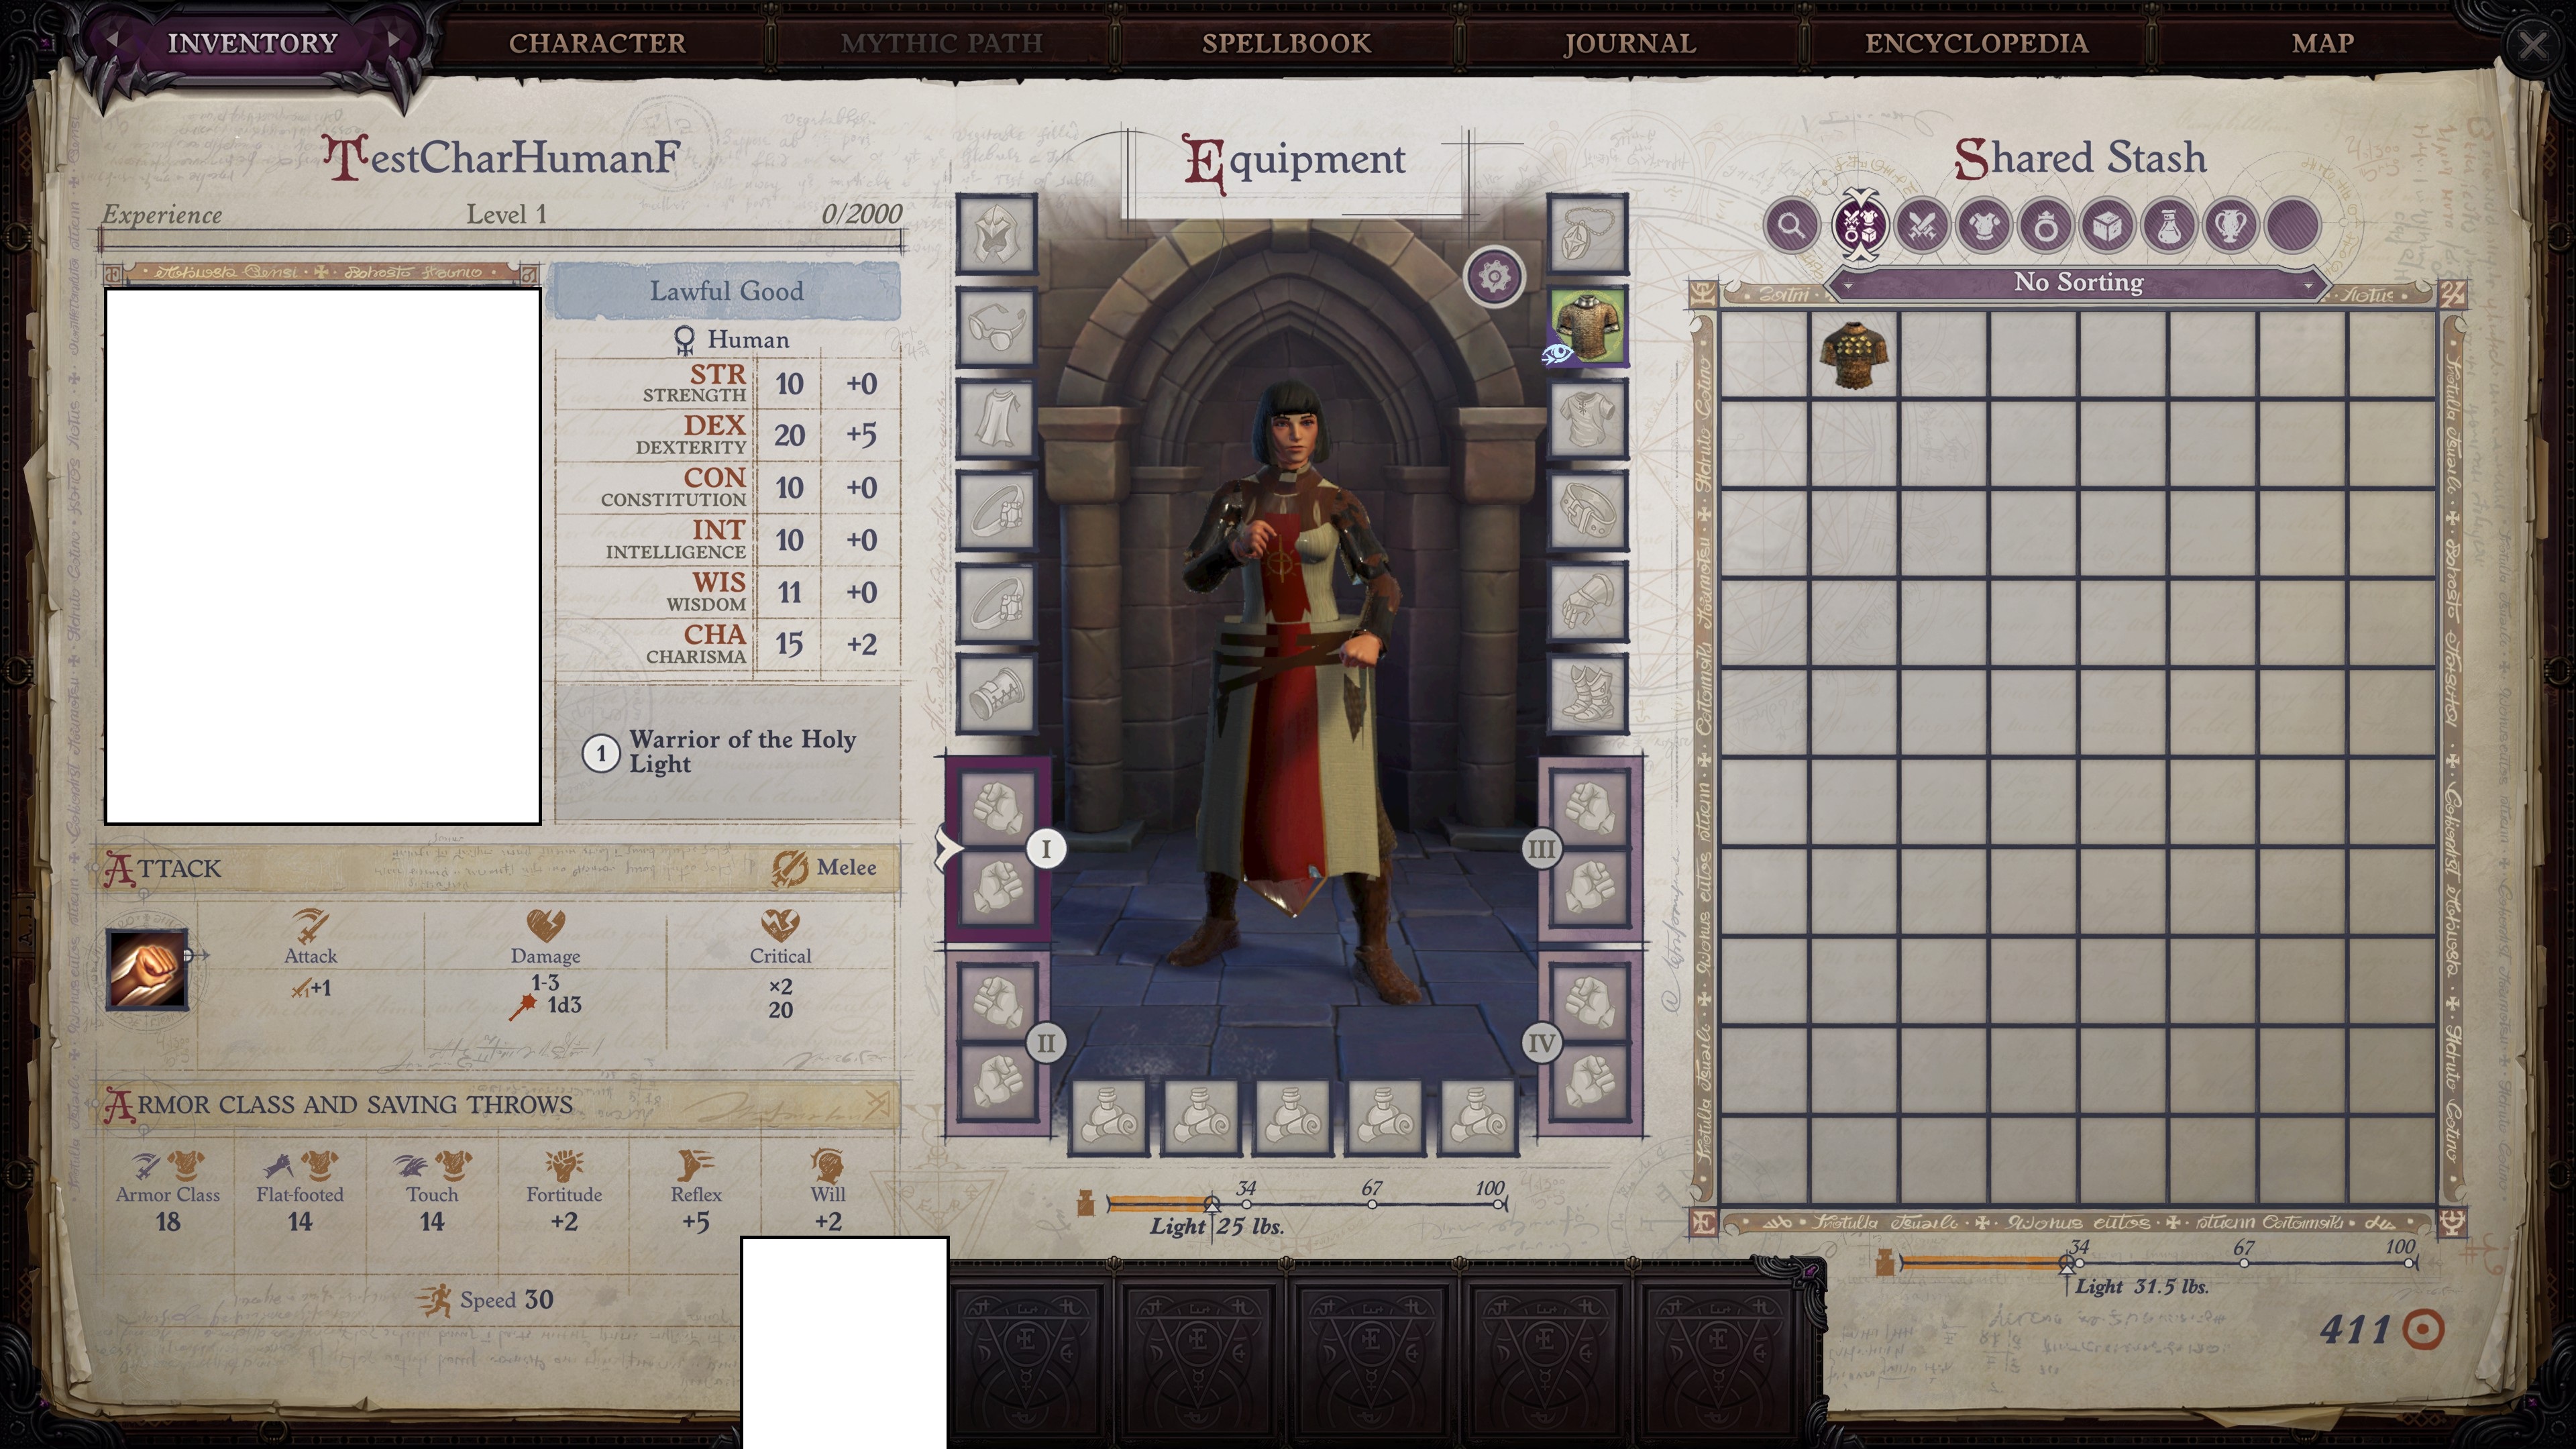Viewport: 2576px width, 1449px height.
Task: Click the empty gloves equipment slot
Action: pyautogui.click(x=1588, y=603)
